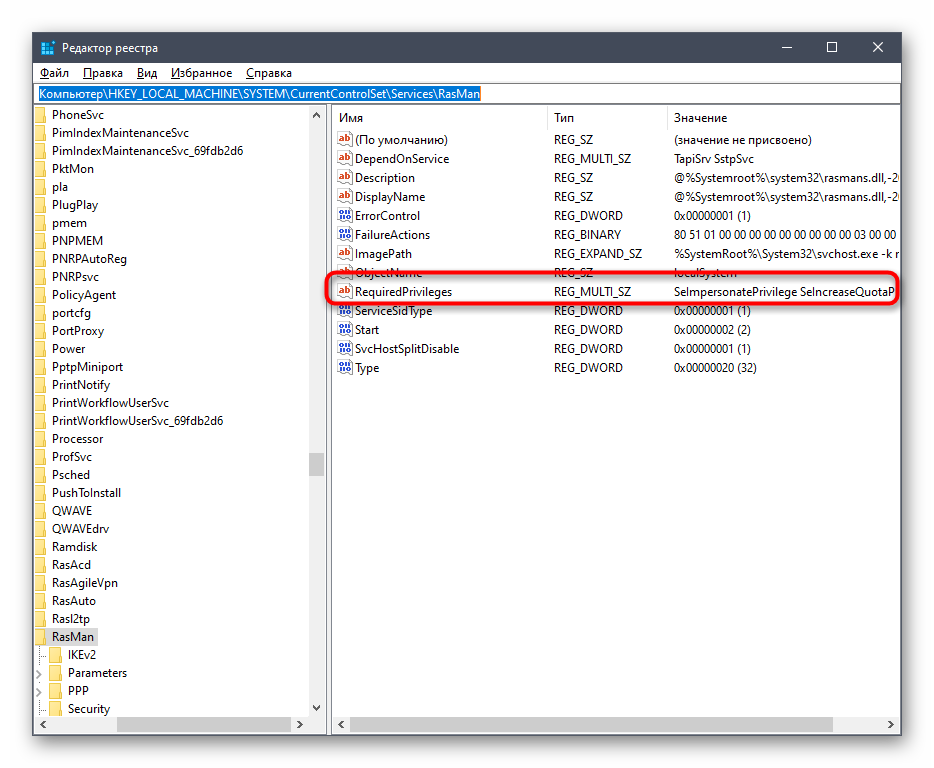The width and height of the screenshot is (934, 768).
Task: Select the Ramdisk key in tree
Action: pyautogui.click(x=77, y=547)
